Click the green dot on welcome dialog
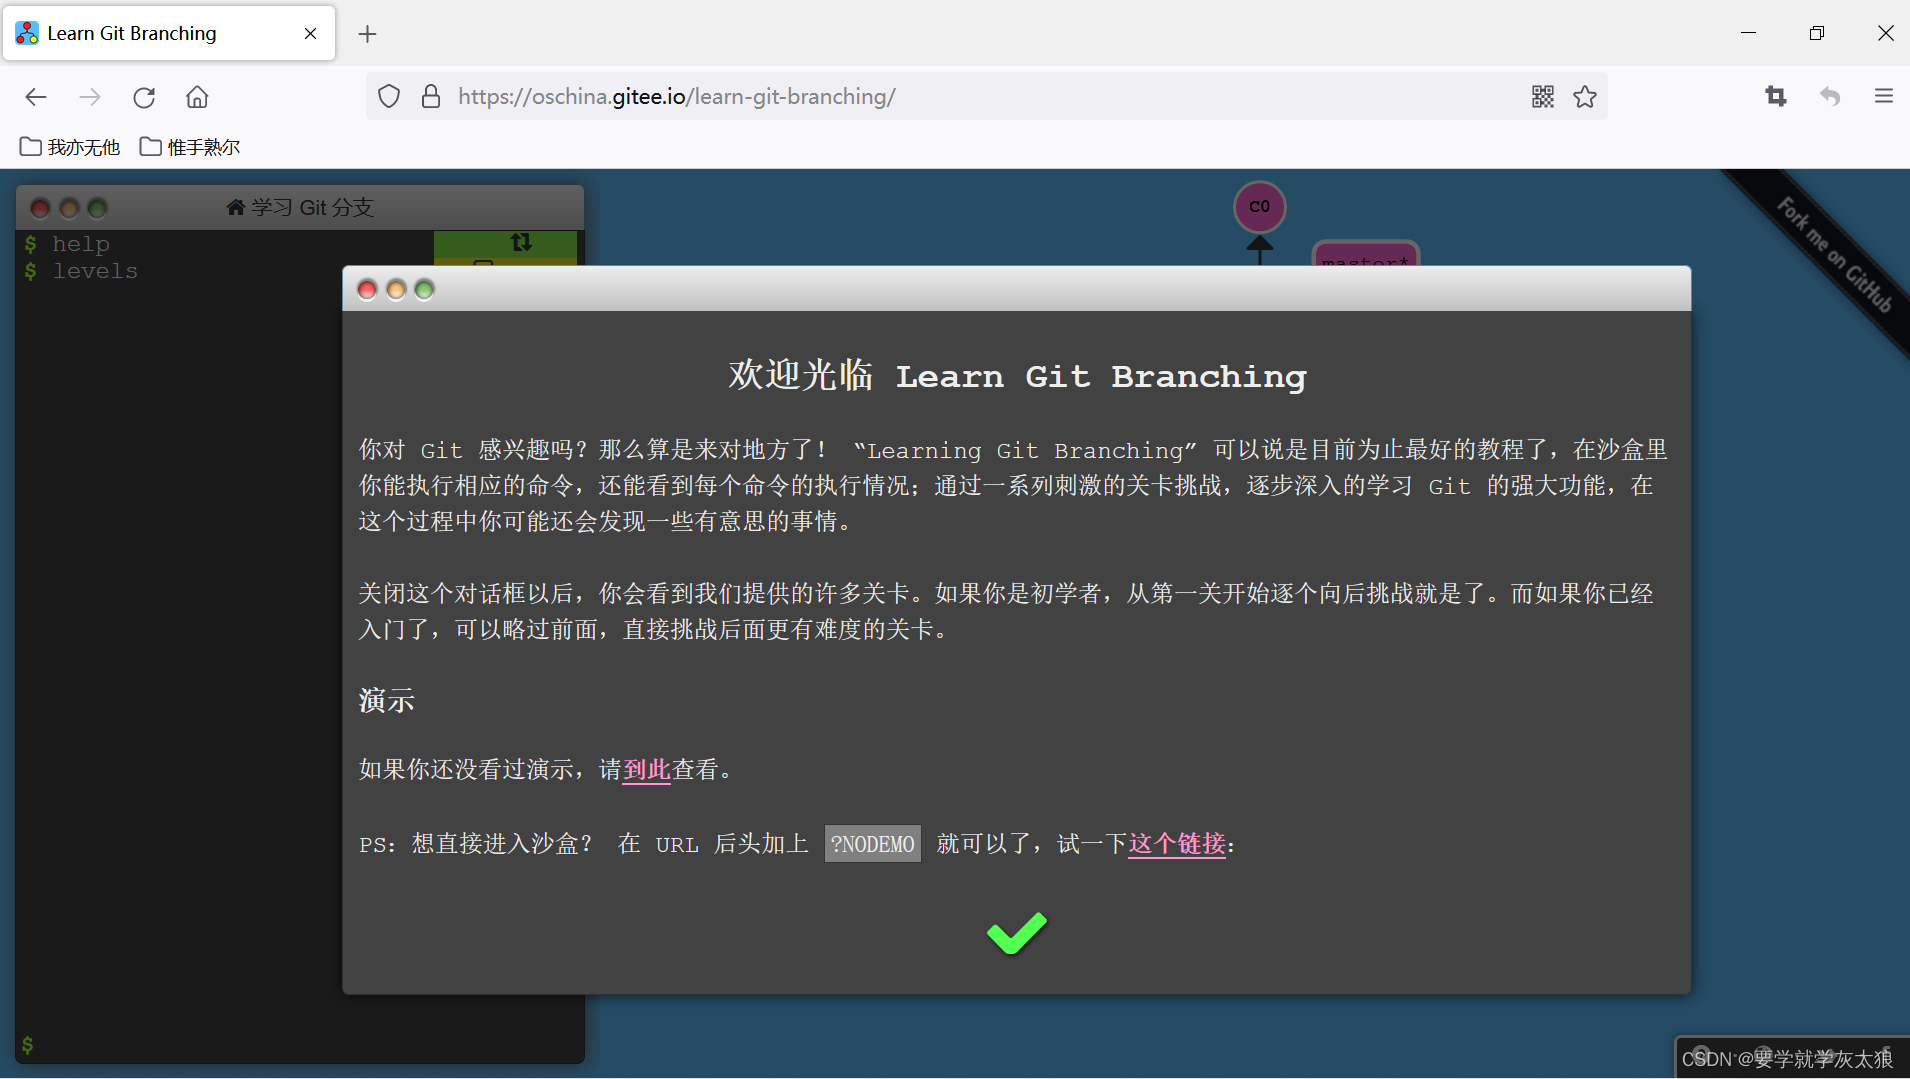This screenshot has height=1079, width=1910. pos(424,289)
